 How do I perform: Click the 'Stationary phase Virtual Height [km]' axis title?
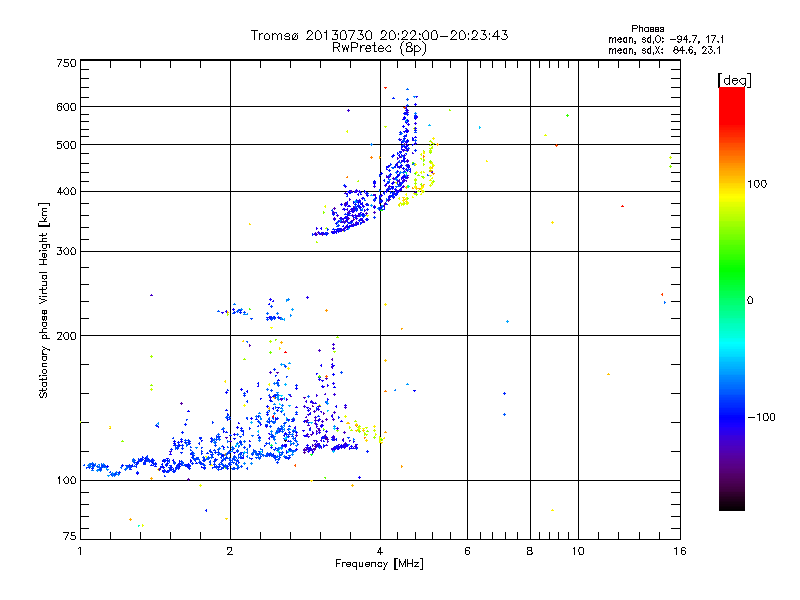click(43, 300)
